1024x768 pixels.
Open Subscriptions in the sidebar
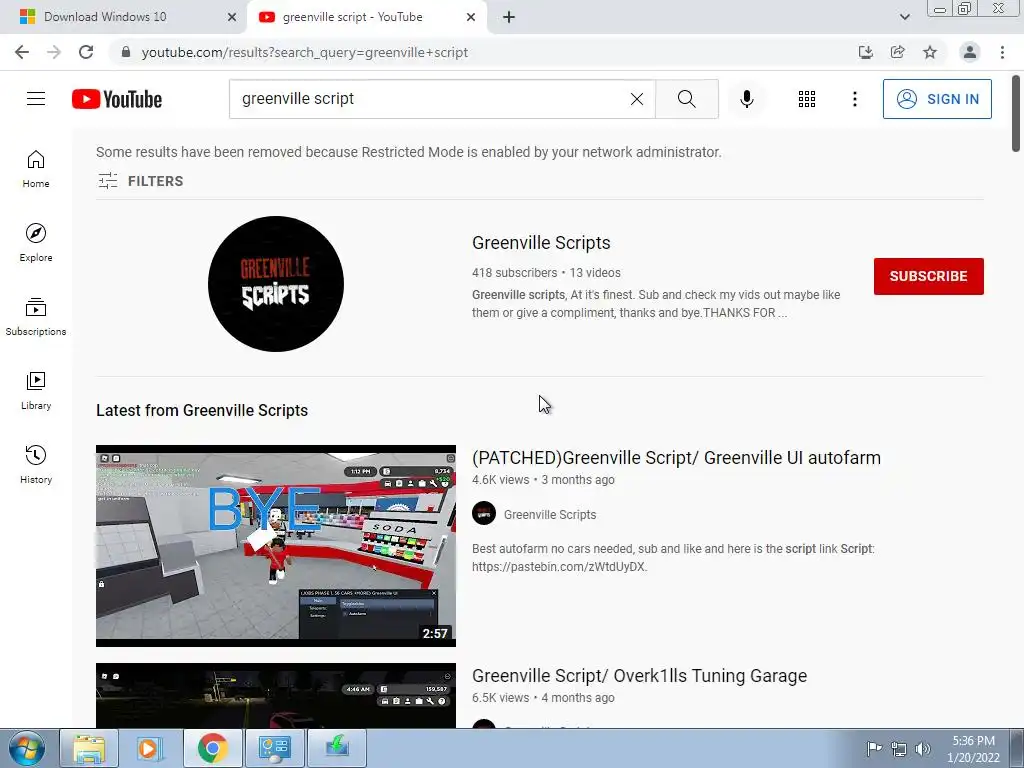pos(36,316)
